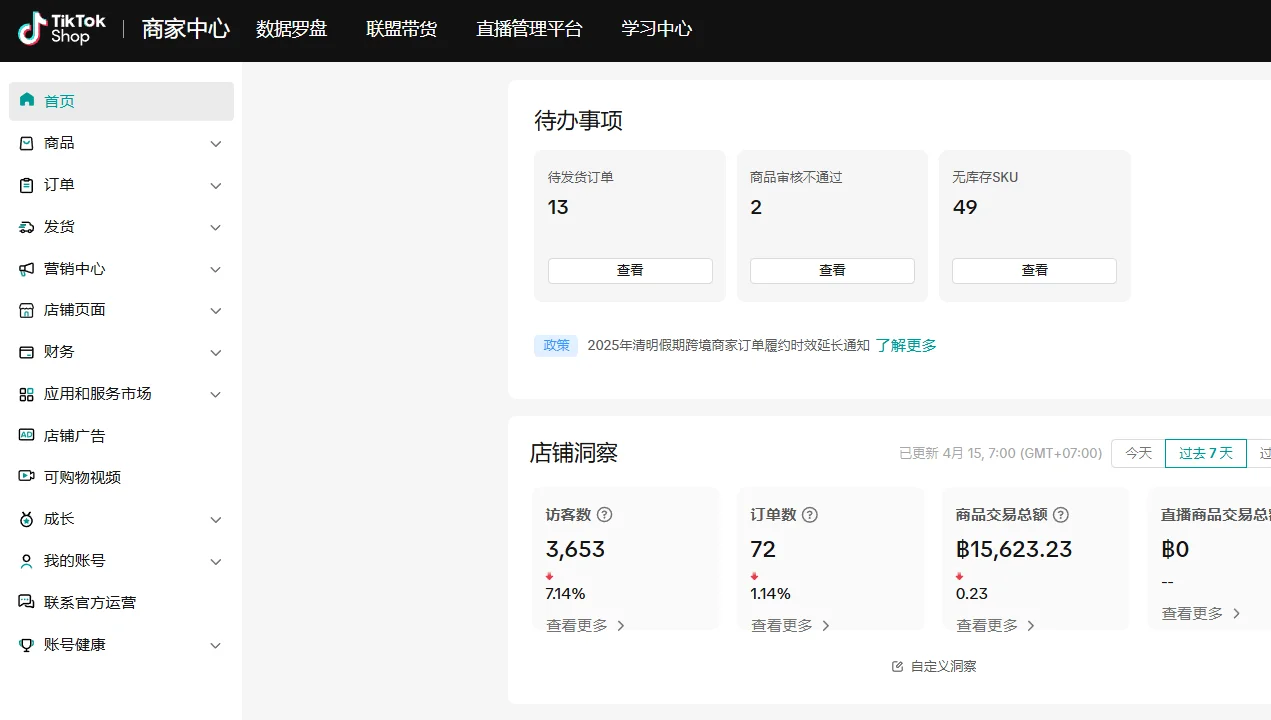
Task: Click the home icon beside 首页
Action: click(27, 101)
